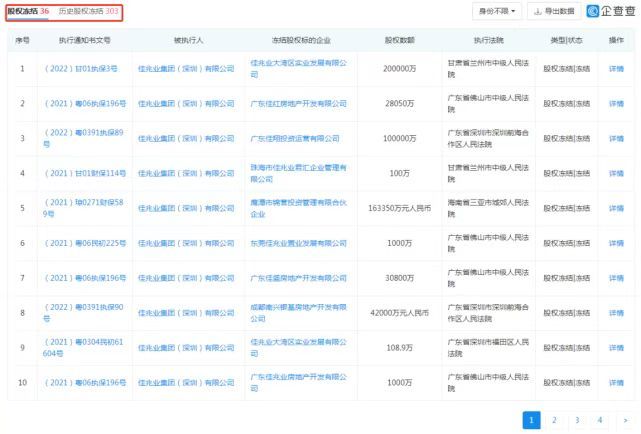Open row 10 case number (2021)粤06执保196号

(x=85, y=383)
